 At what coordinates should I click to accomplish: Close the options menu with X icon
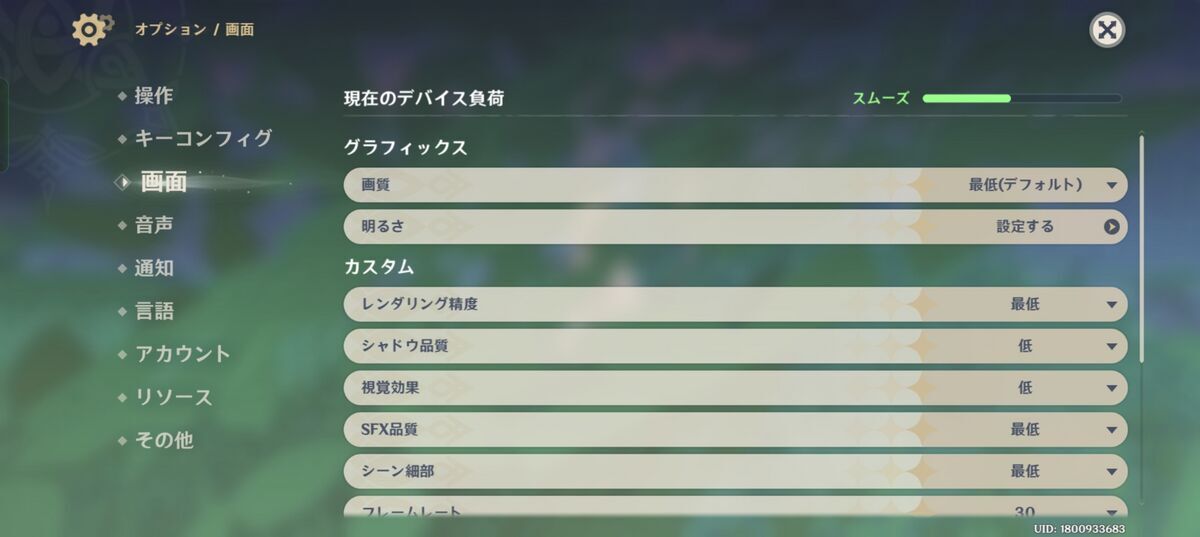pos(1107,30)
